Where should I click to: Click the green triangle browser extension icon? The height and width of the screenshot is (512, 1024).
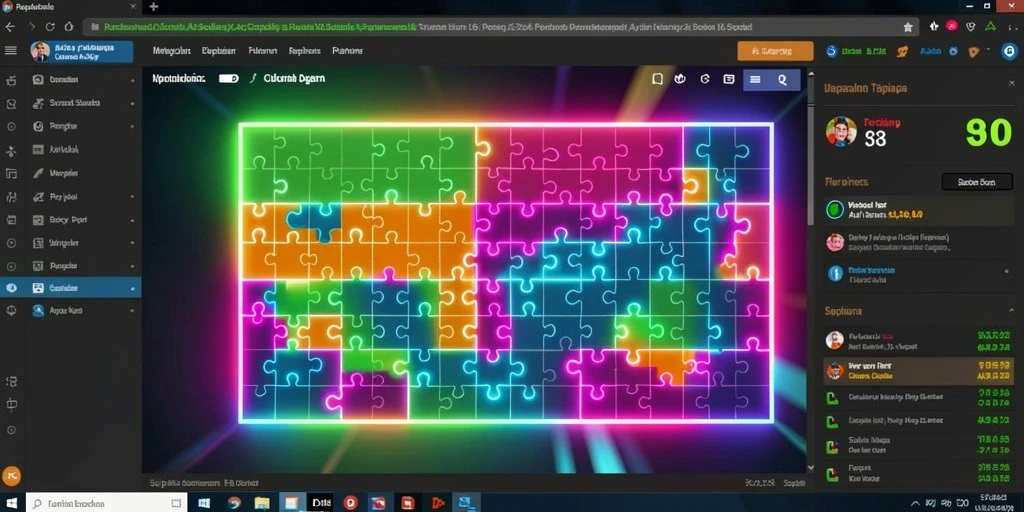(991, 27)
